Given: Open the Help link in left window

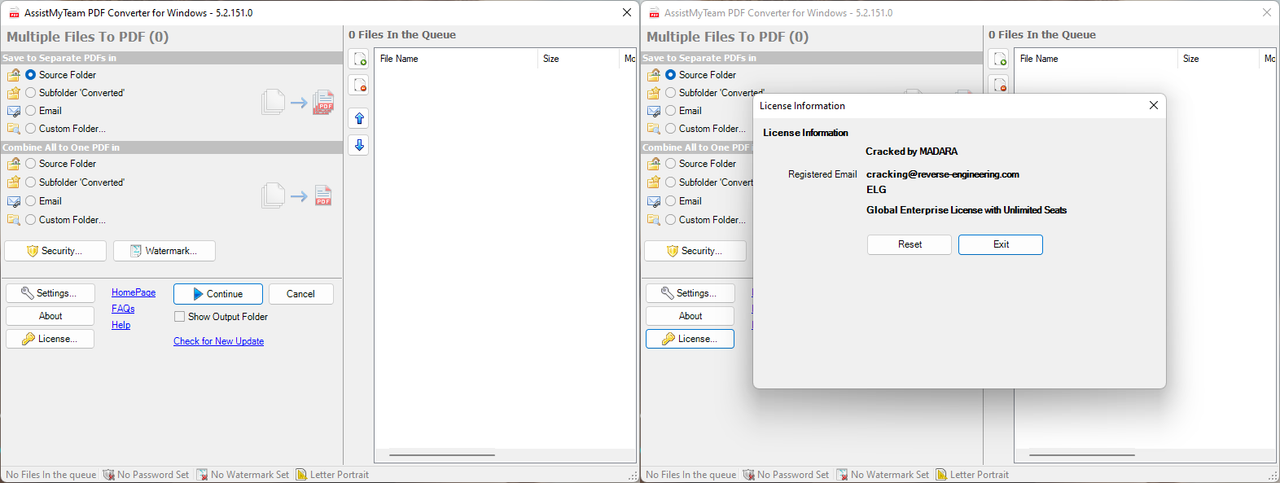Looking at the screenshot, I should pos(121,325).
